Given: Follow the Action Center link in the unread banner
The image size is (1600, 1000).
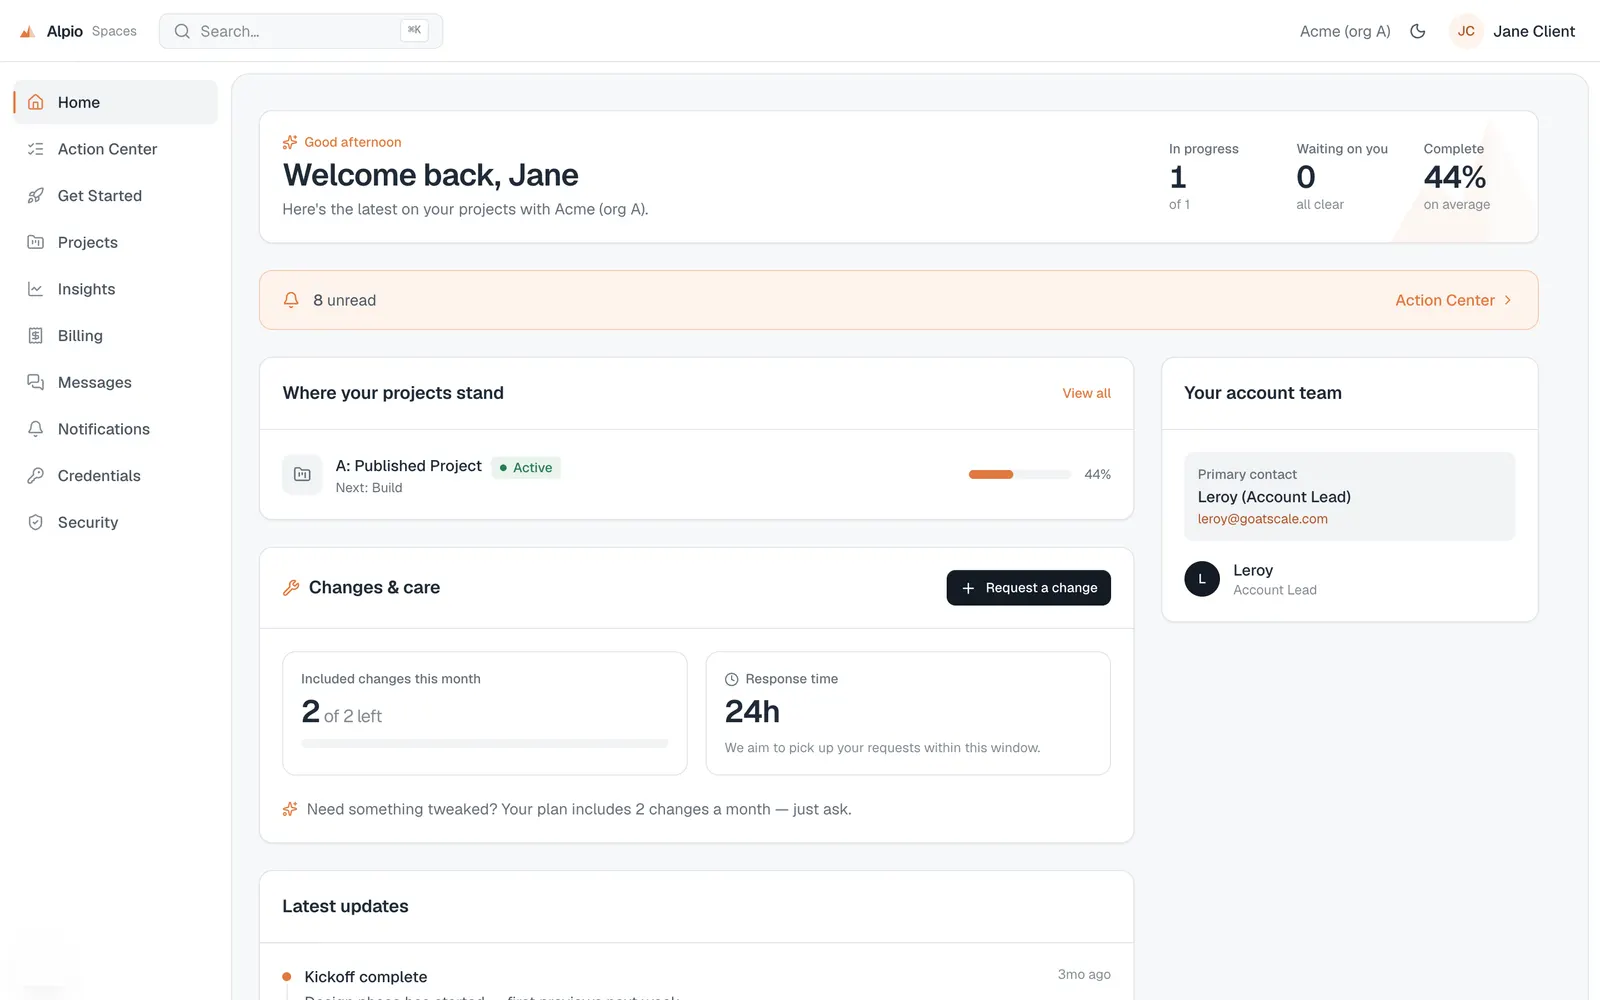Looking at the screenshot, I should (x=1454, y=300).
